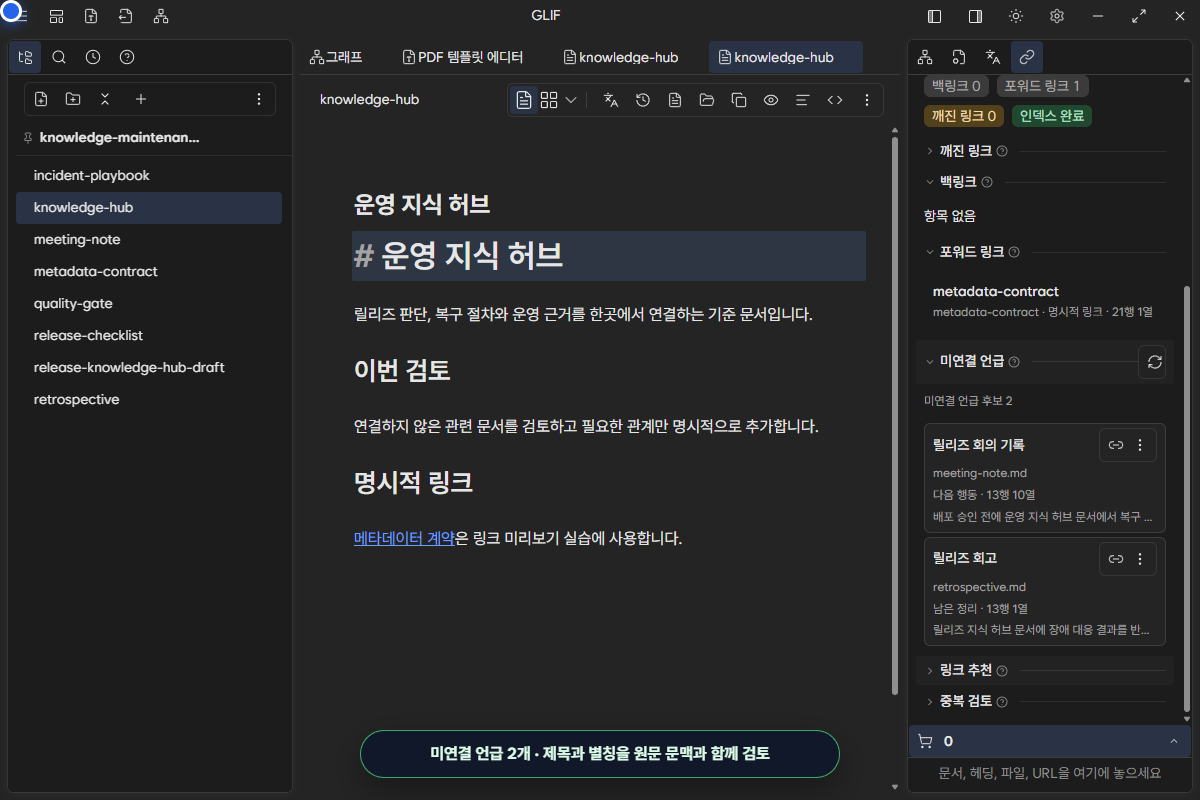Click the cart drop zone area
This screenshot has width=1200, height=800.
pyautogui.click(x=1050, y=773)
